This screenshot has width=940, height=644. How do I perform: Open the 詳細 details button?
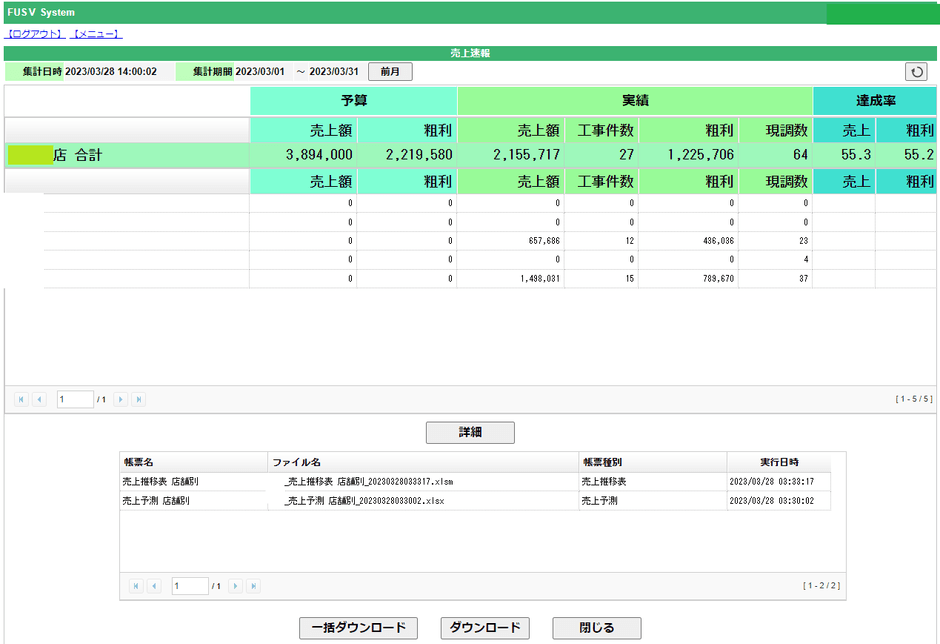click(470, 433)
